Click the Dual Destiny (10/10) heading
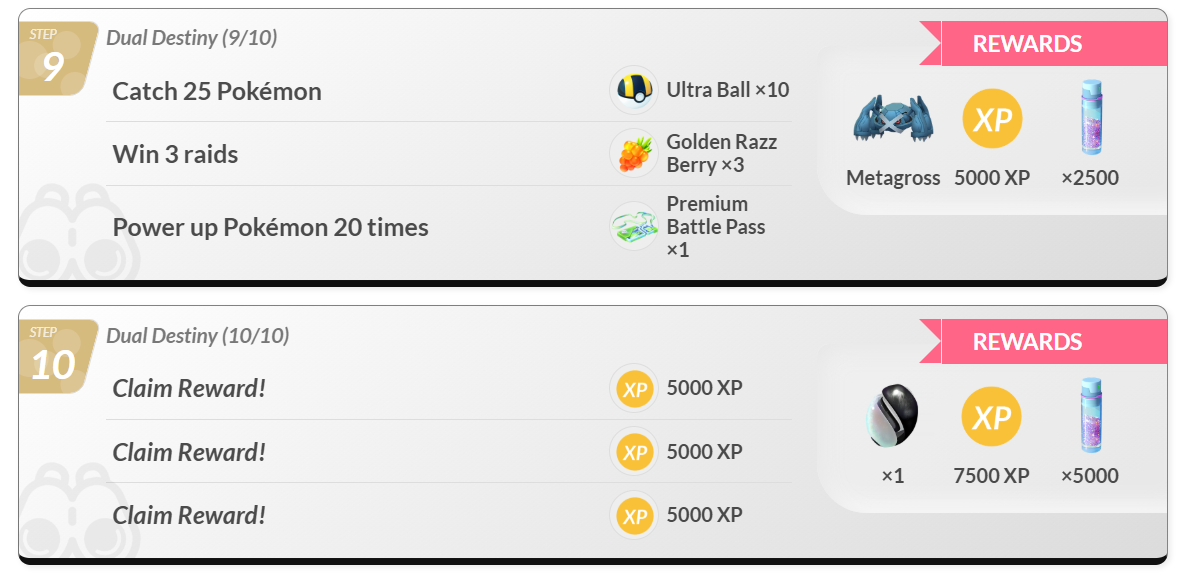1185x575 pixels. point(197,335)
